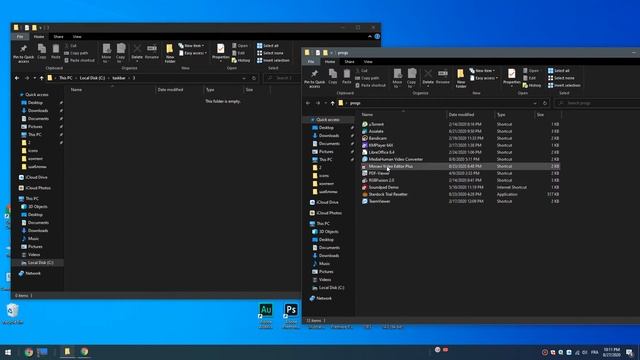Create a New folder in the left window
The height and width of the screenshot is (360, 640).
(170, 53)
